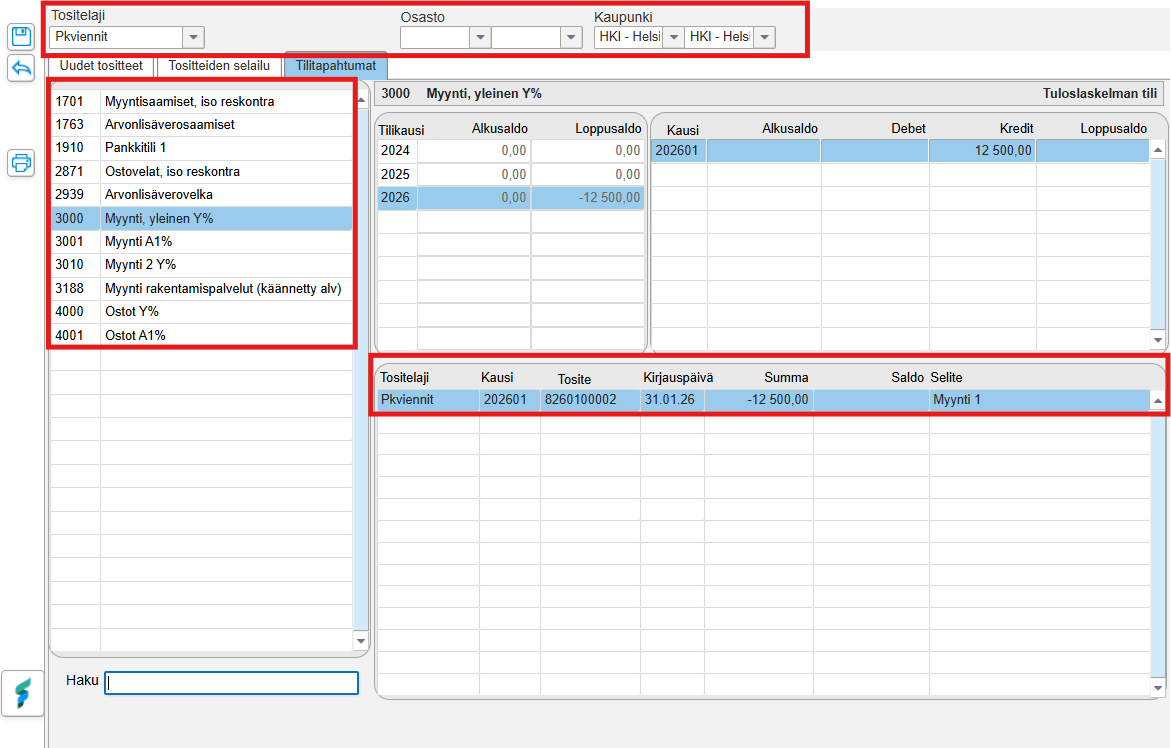
Task: Open the first Osasto dropdown
Action: pyautogui.click(x=480, y=37)
